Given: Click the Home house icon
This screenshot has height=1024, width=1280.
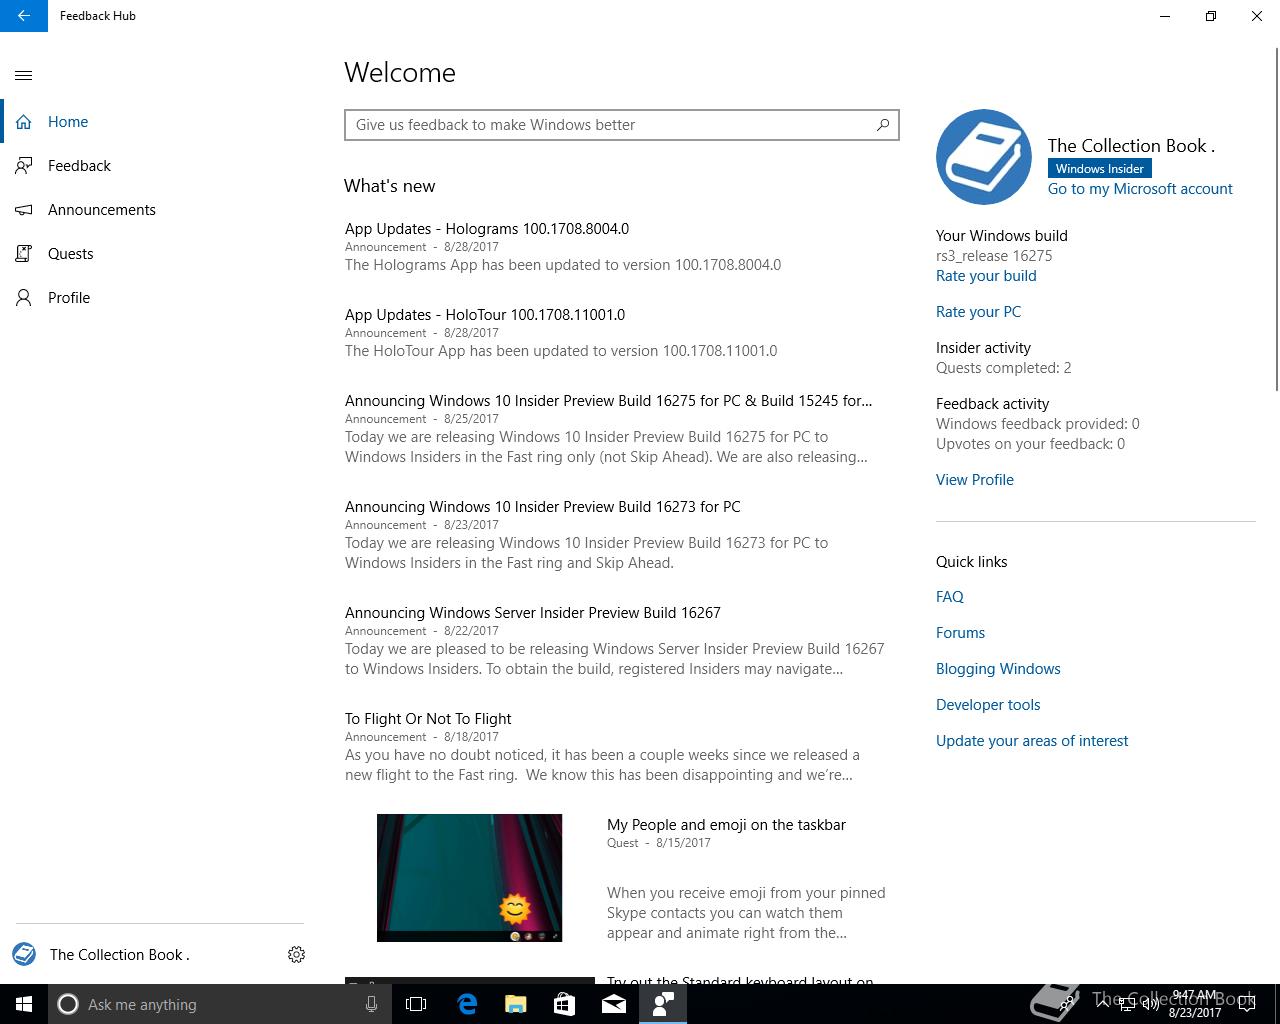Looking at the screenshot, I should click(x=24, y=122).
